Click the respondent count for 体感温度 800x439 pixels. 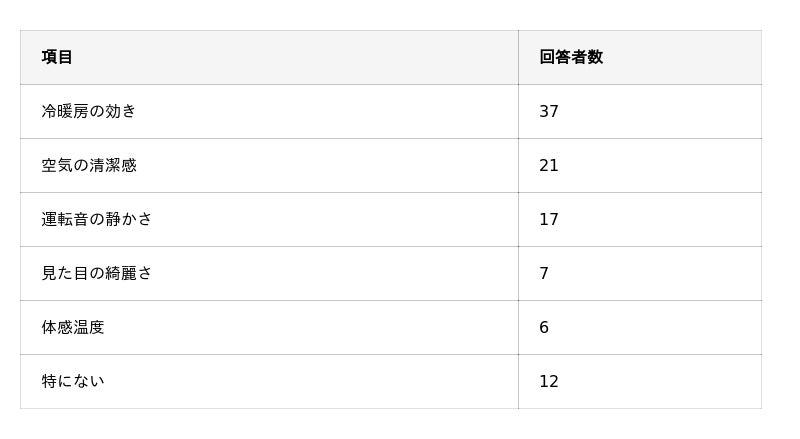(544, 327)
